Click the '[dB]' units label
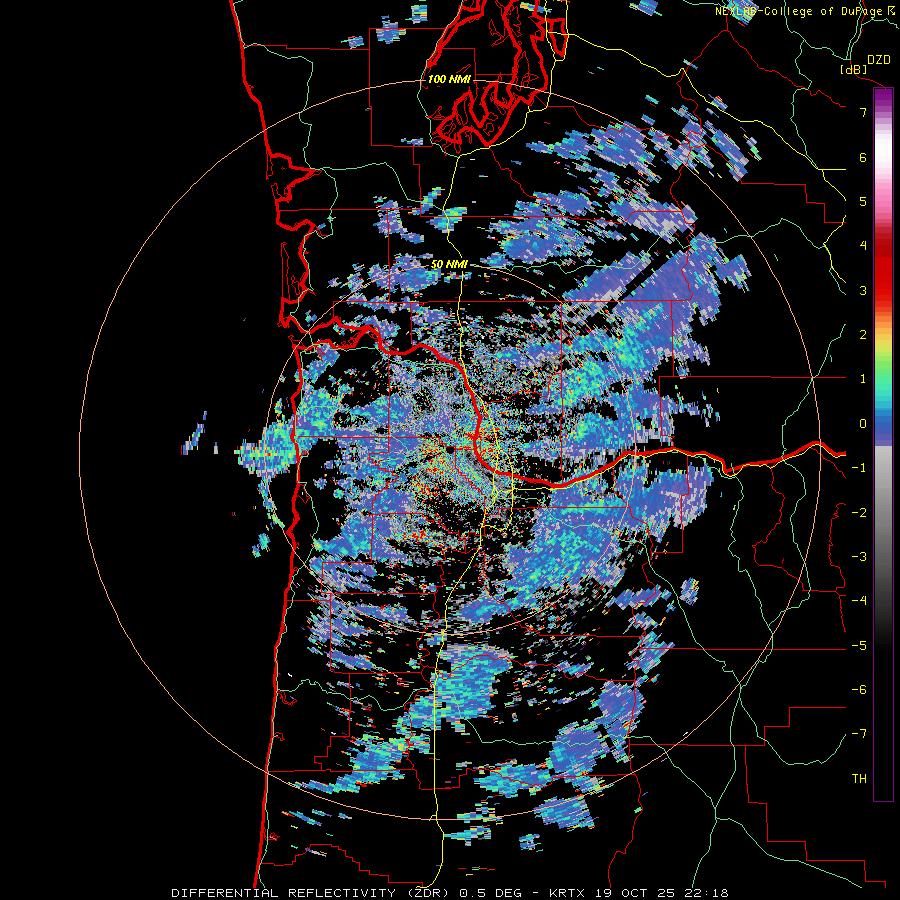Viewport: 900px width, 900px height. pos(853,69)
